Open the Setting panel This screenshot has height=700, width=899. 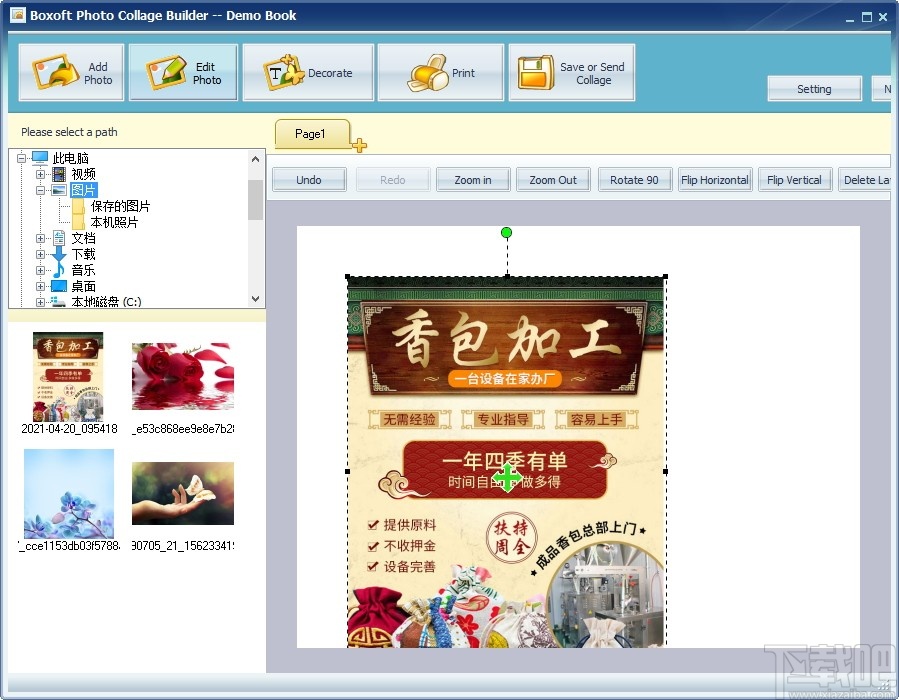coord(813,89)
